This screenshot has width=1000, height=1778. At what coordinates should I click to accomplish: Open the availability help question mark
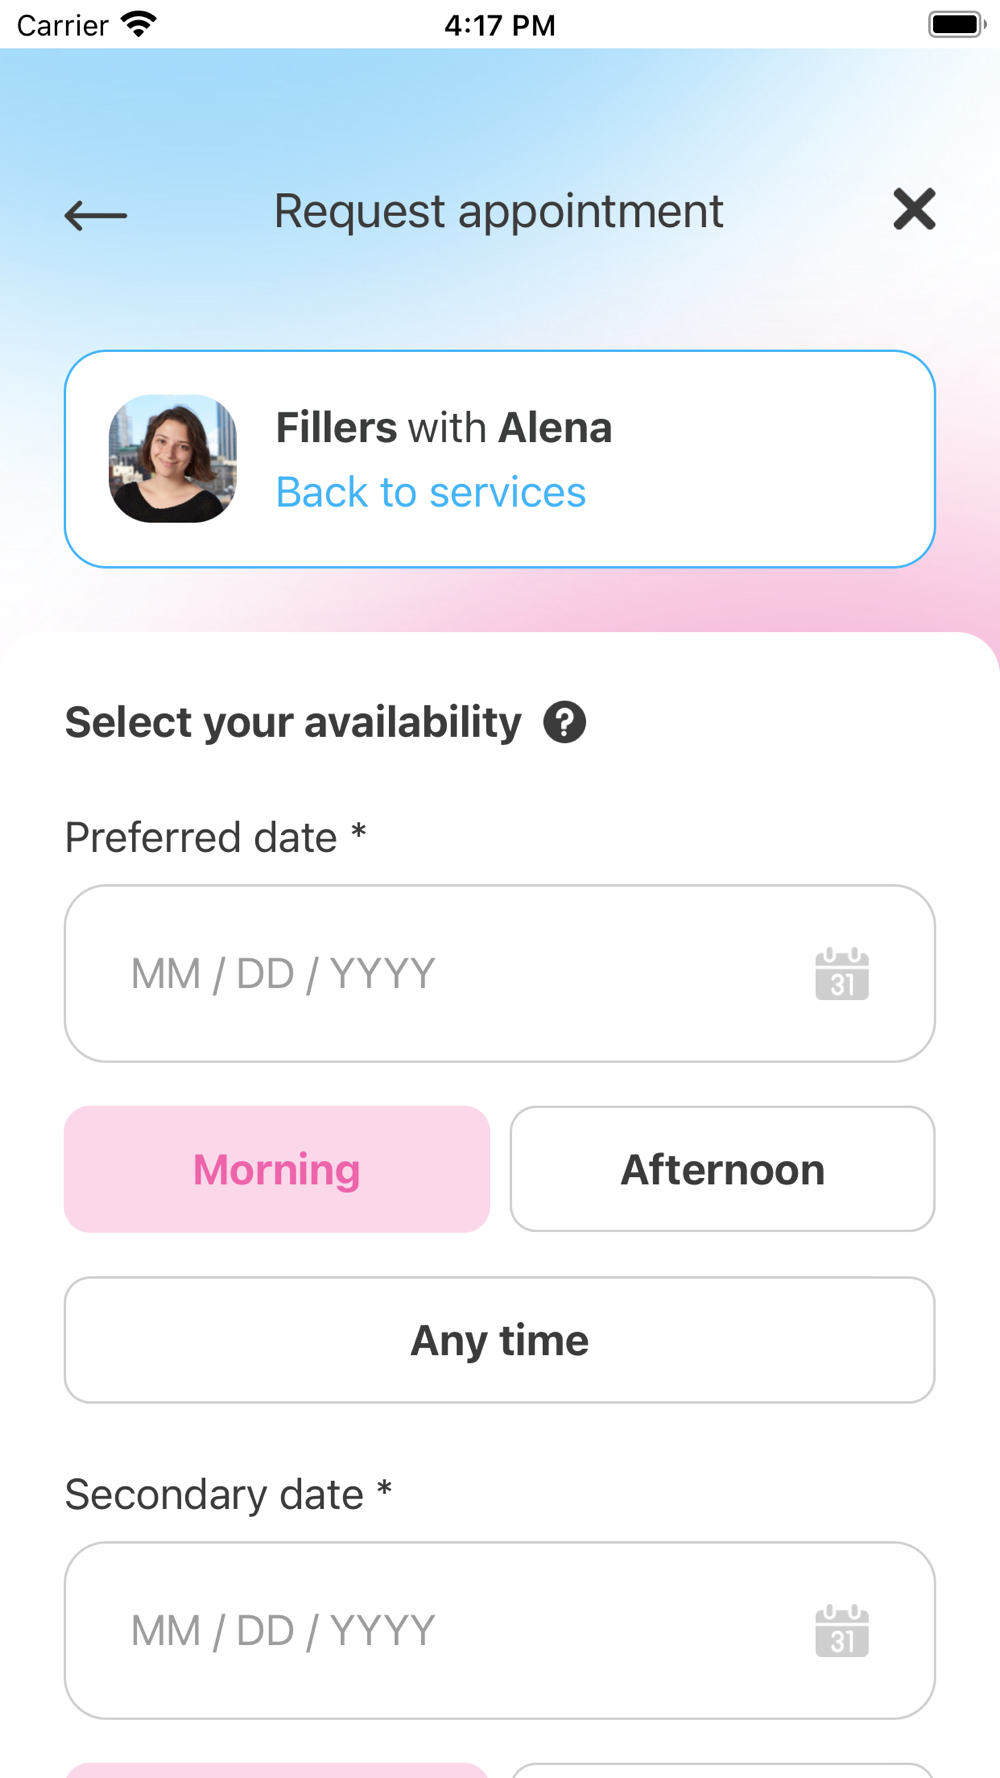[x=565, y=722]
